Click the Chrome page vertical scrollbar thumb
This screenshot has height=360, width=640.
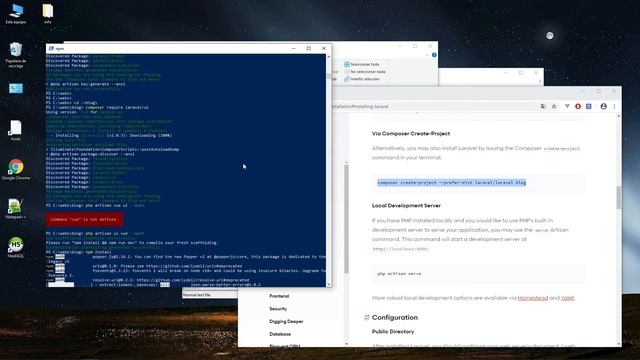coord(619,197)
